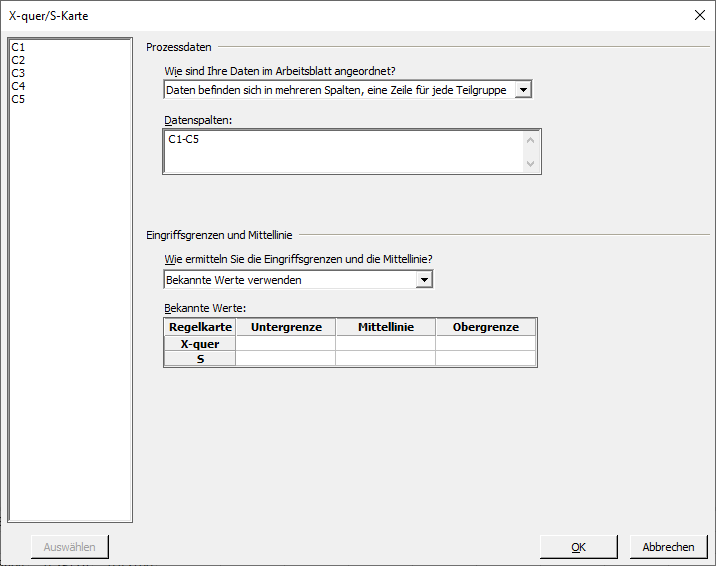Click the X-quer Obergrenze cell
716x566 pixels.
point(485,343)
